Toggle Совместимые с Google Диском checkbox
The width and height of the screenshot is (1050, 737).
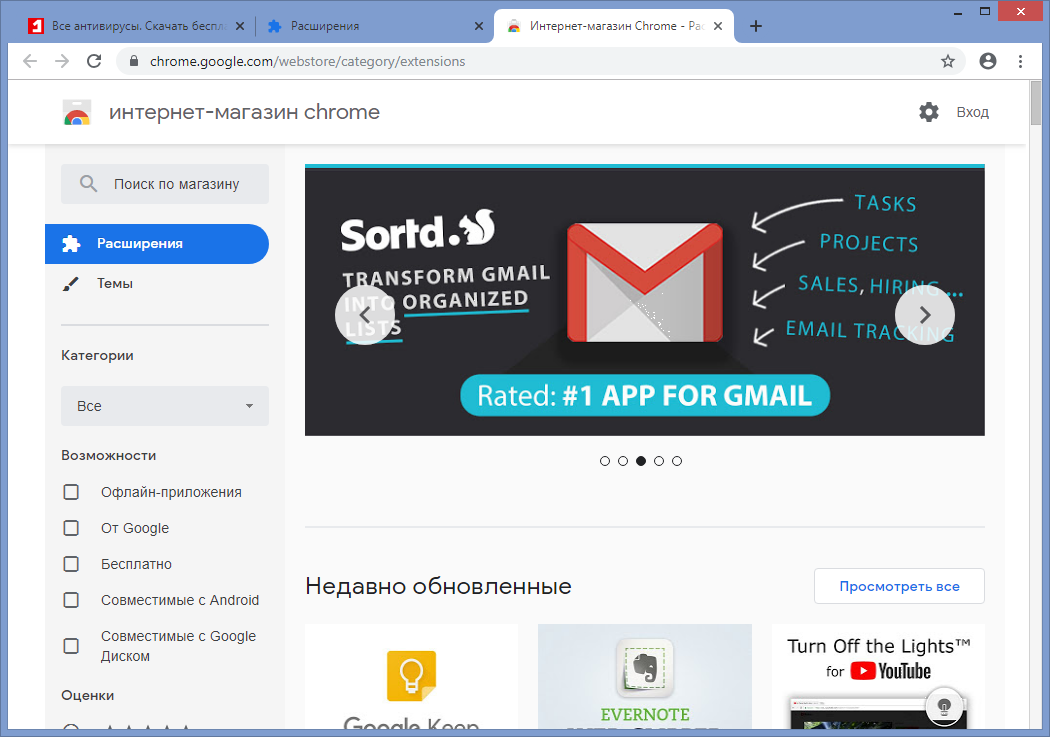pyautogui.click(x=71, y=646)
